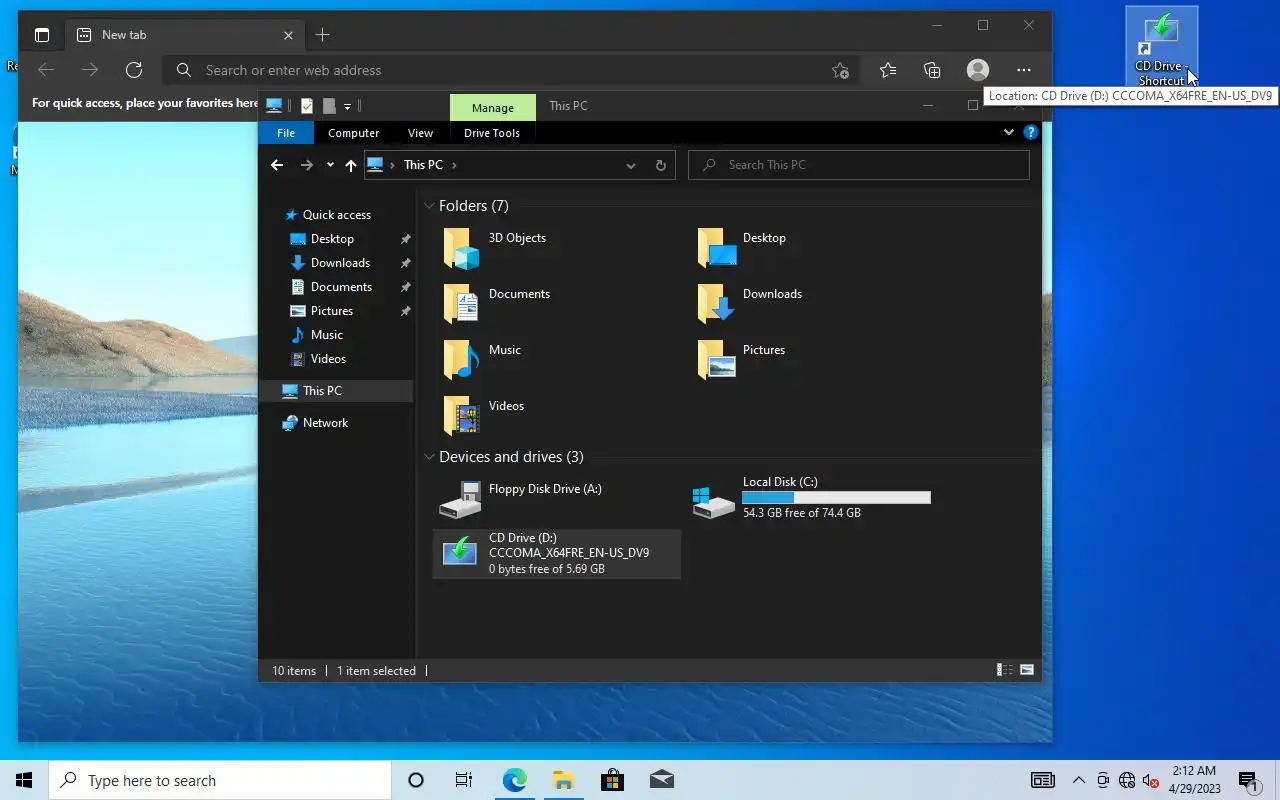Refresh the This PC view
1280x800 pixels.
(660, 165)
